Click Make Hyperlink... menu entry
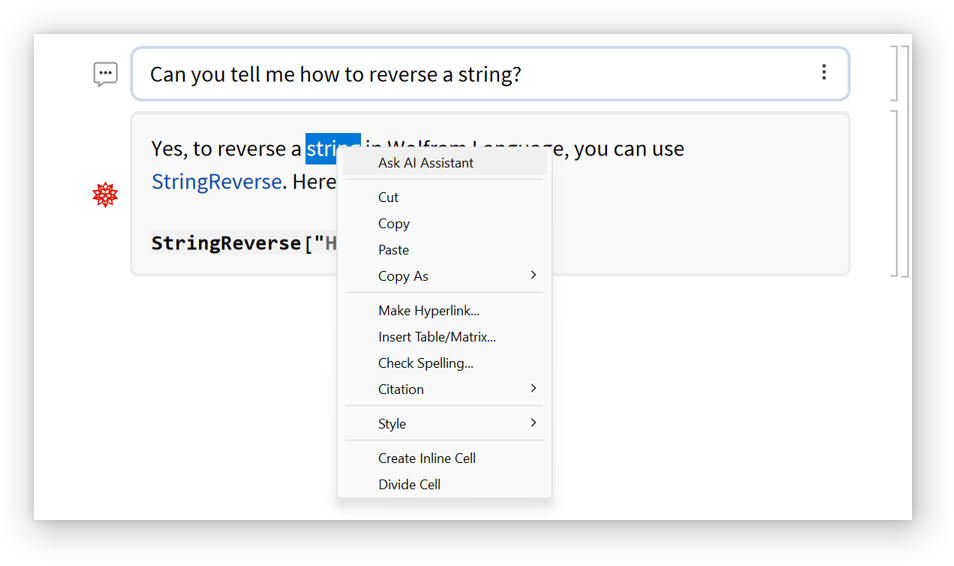Image resolution: width=954 pixels, height=566 pixels. pos(428,311)
